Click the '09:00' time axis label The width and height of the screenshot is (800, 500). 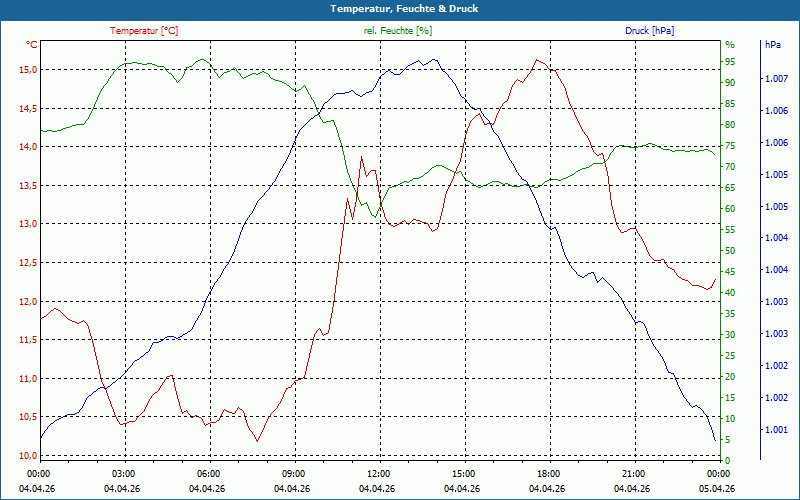click(x=292, y=473)
